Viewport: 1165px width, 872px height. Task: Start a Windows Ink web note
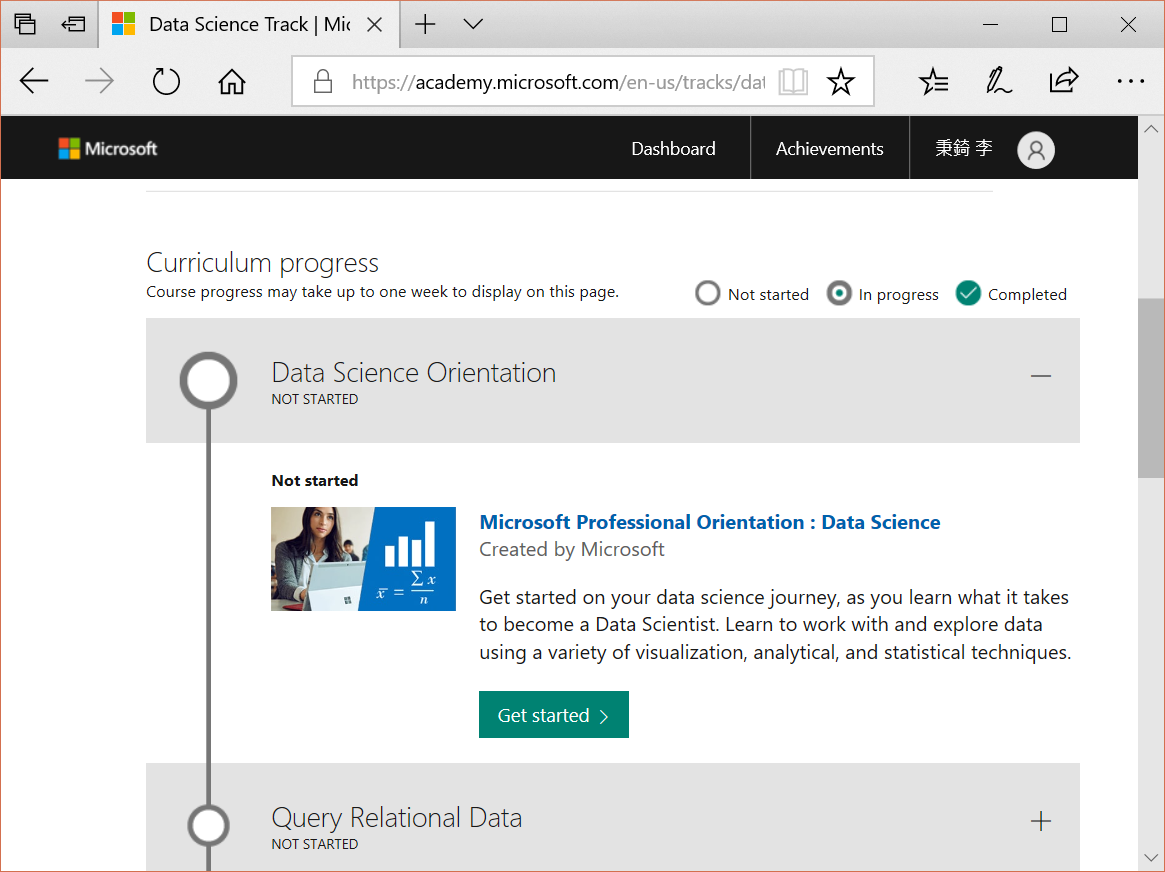pyautogui.click(x=998, y=81)
